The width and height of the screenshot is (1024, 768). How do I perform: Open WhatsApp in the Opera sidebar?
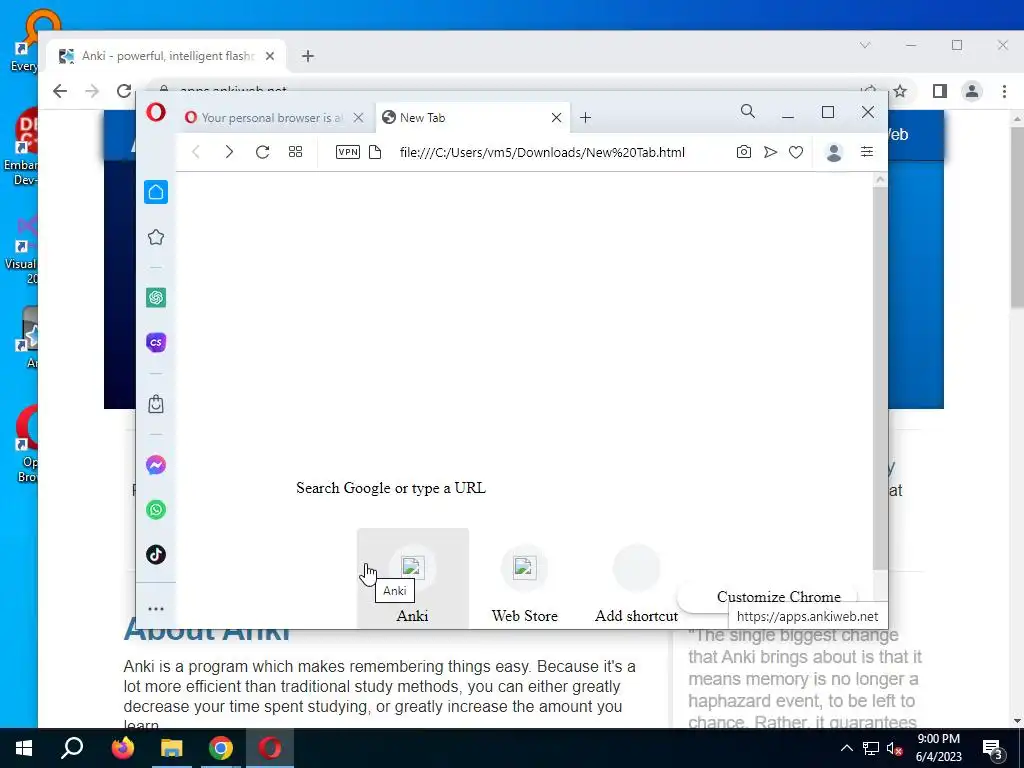(155, 509)
